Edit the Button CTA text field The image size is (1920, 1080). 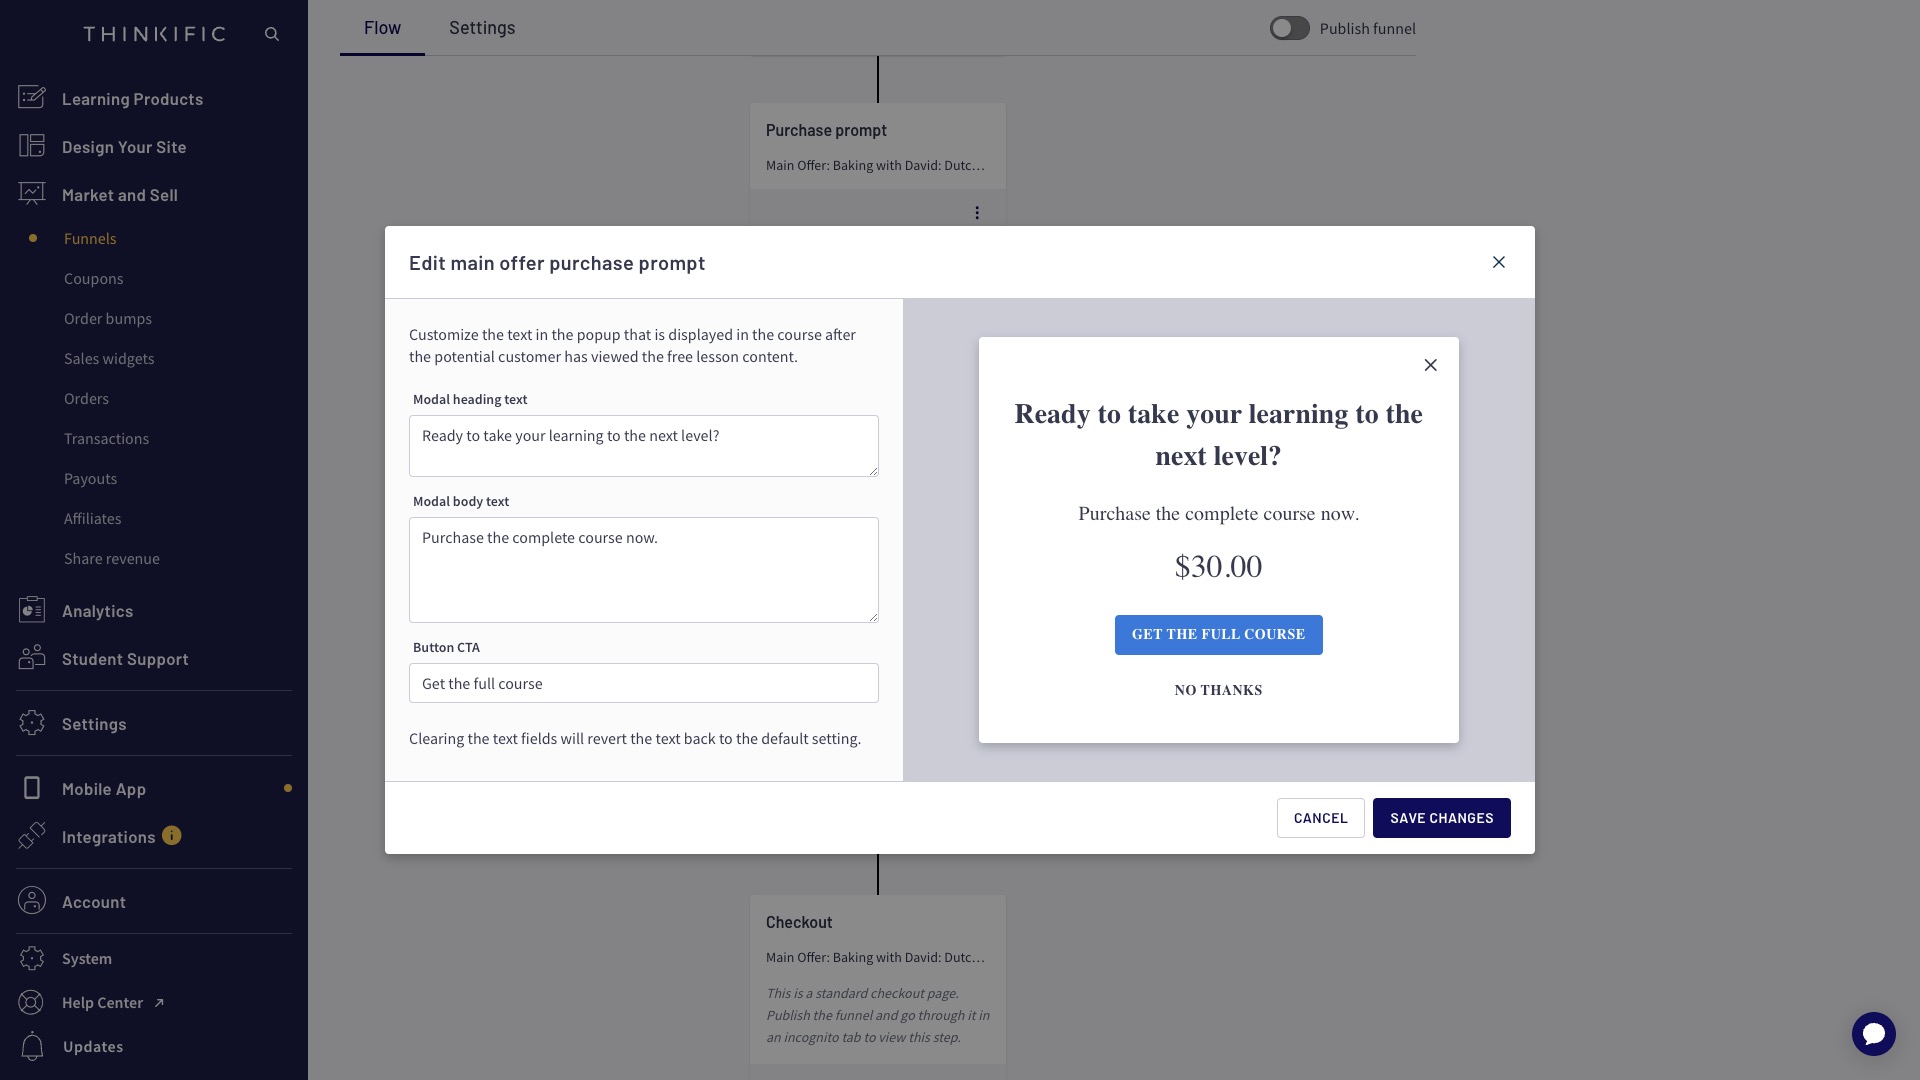(x=643, y=683)
